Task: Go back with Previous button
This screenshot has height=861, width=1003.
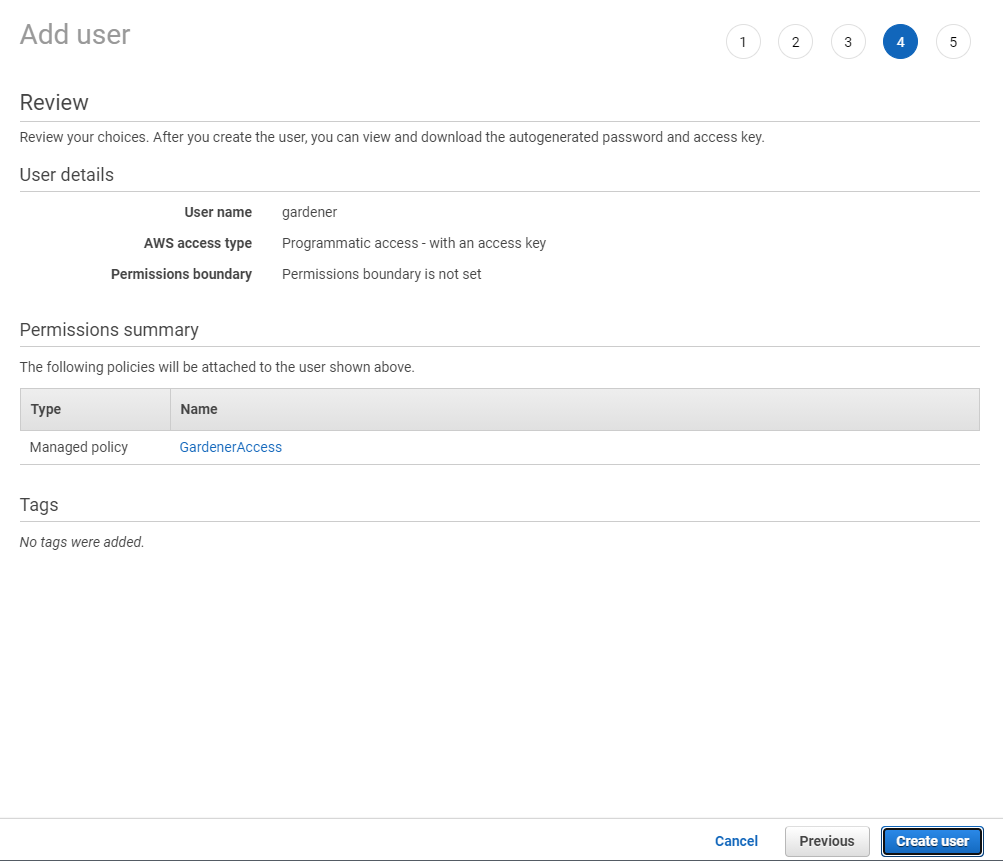Action: 826,841
